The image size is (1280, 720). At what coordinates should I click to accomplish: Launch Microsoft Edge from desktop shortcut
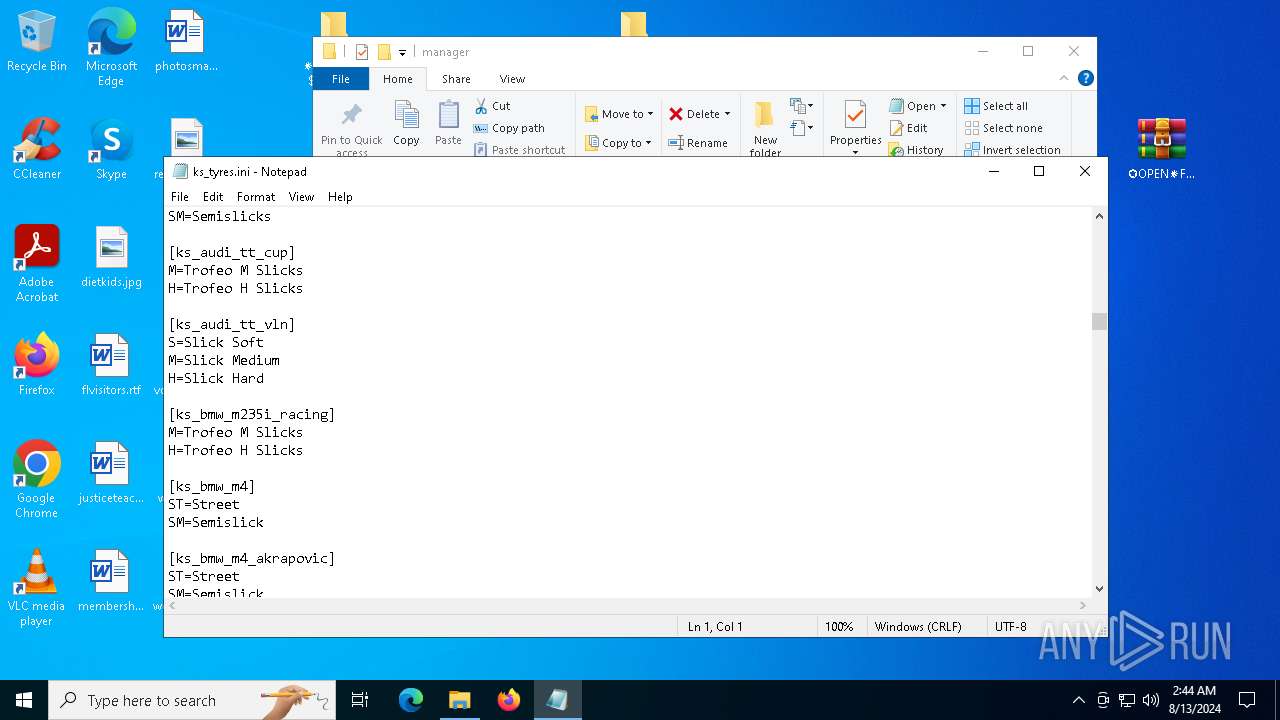point(111,47)
